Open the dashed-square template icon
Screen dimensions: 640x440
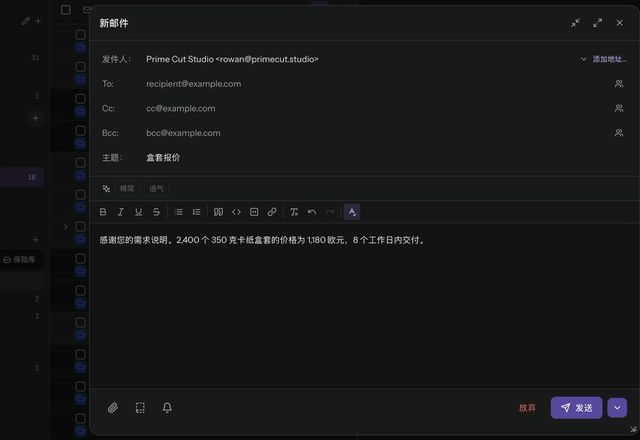pyautogui.click(x=140, y=408)
